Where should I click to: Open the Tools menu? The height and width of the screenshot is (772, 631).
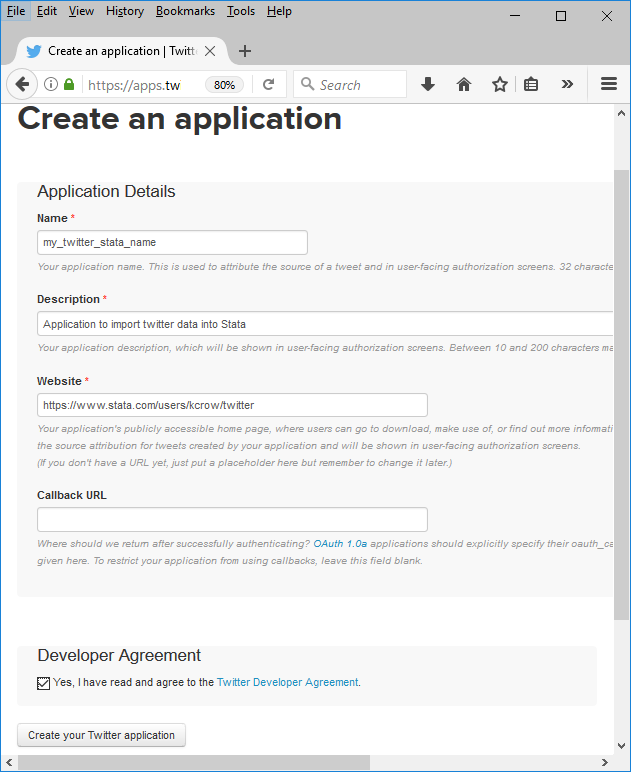(x=241, y=11)
